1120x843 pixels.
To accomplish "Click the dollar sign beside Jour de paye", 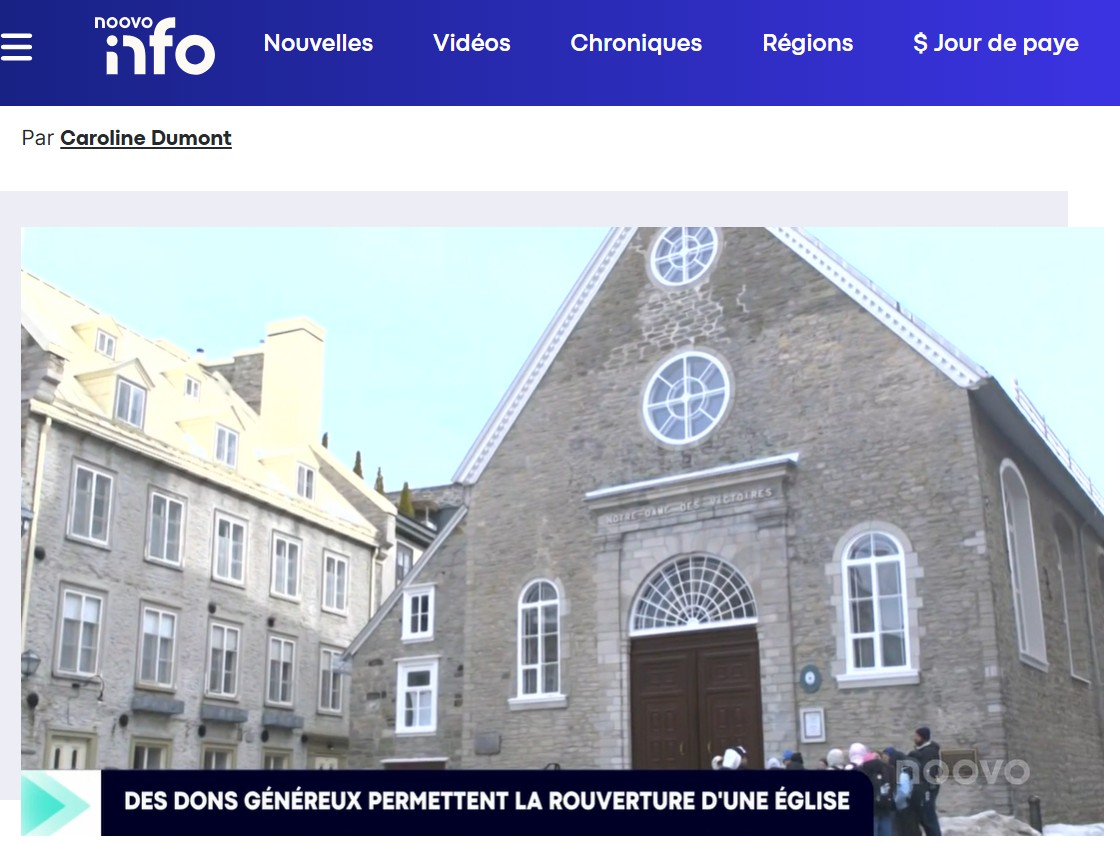I will pos(920,44).
